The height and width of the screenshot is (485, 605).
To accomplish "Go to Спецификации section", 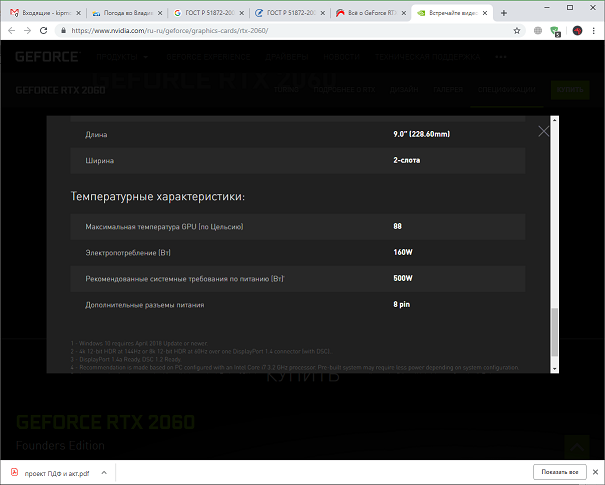I will pos(507,90).
